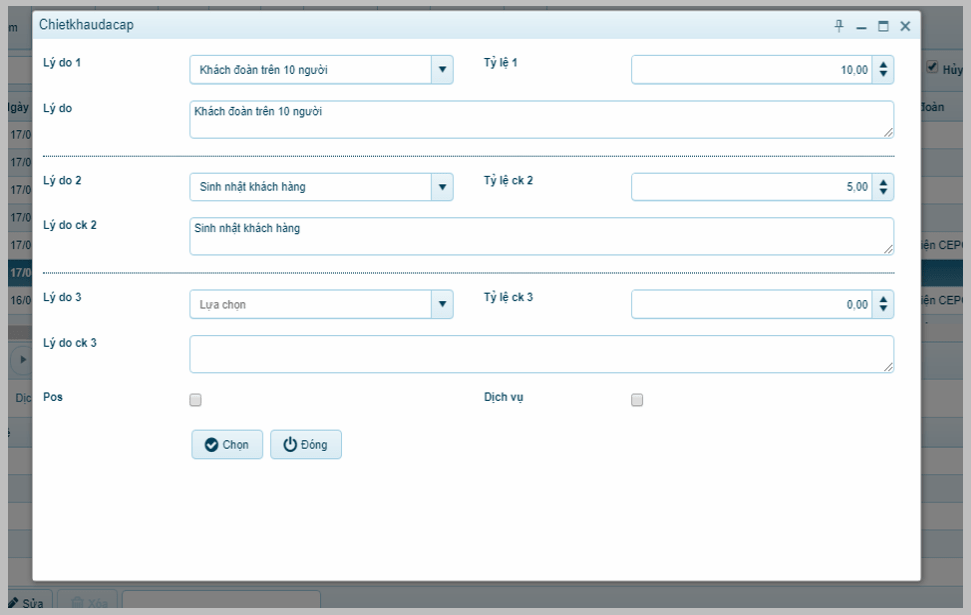Select Khách đoàn trên 10 người combo text
The image size is (971, 615).
tap(263, 70)
